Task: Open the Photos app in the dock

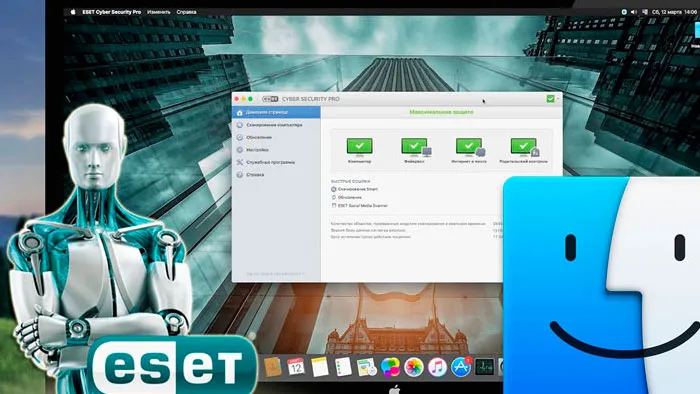Action: coord(414,367)
